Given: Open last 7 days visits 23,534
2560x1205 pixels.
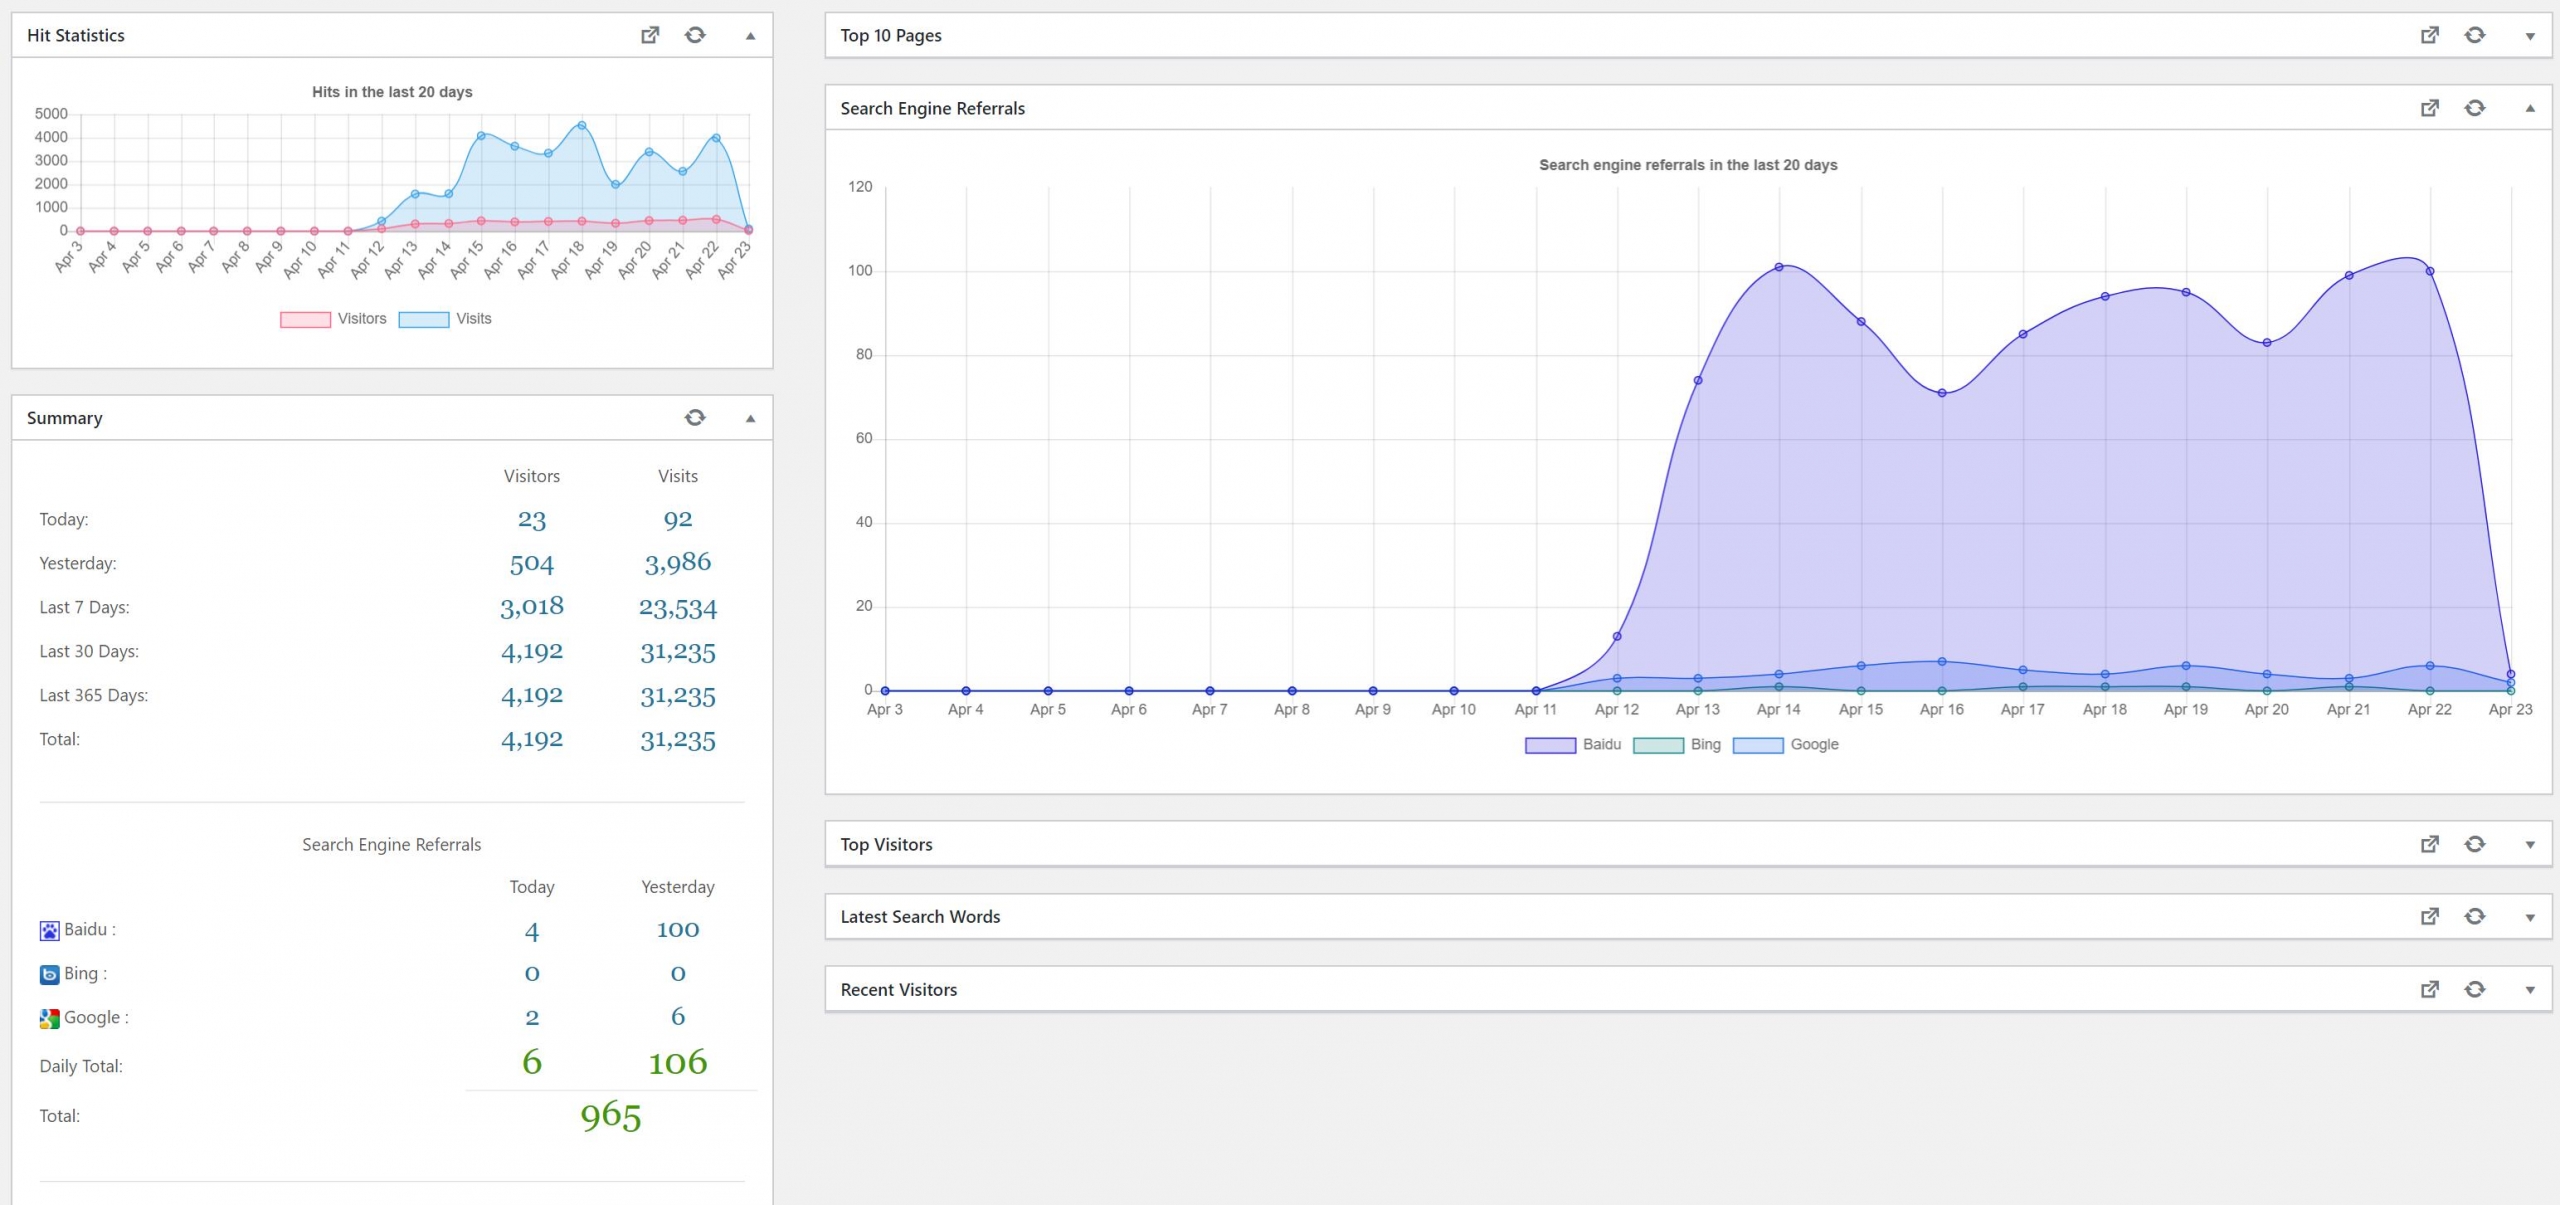Looking at the screenshot, I should [x=678, y=608].
